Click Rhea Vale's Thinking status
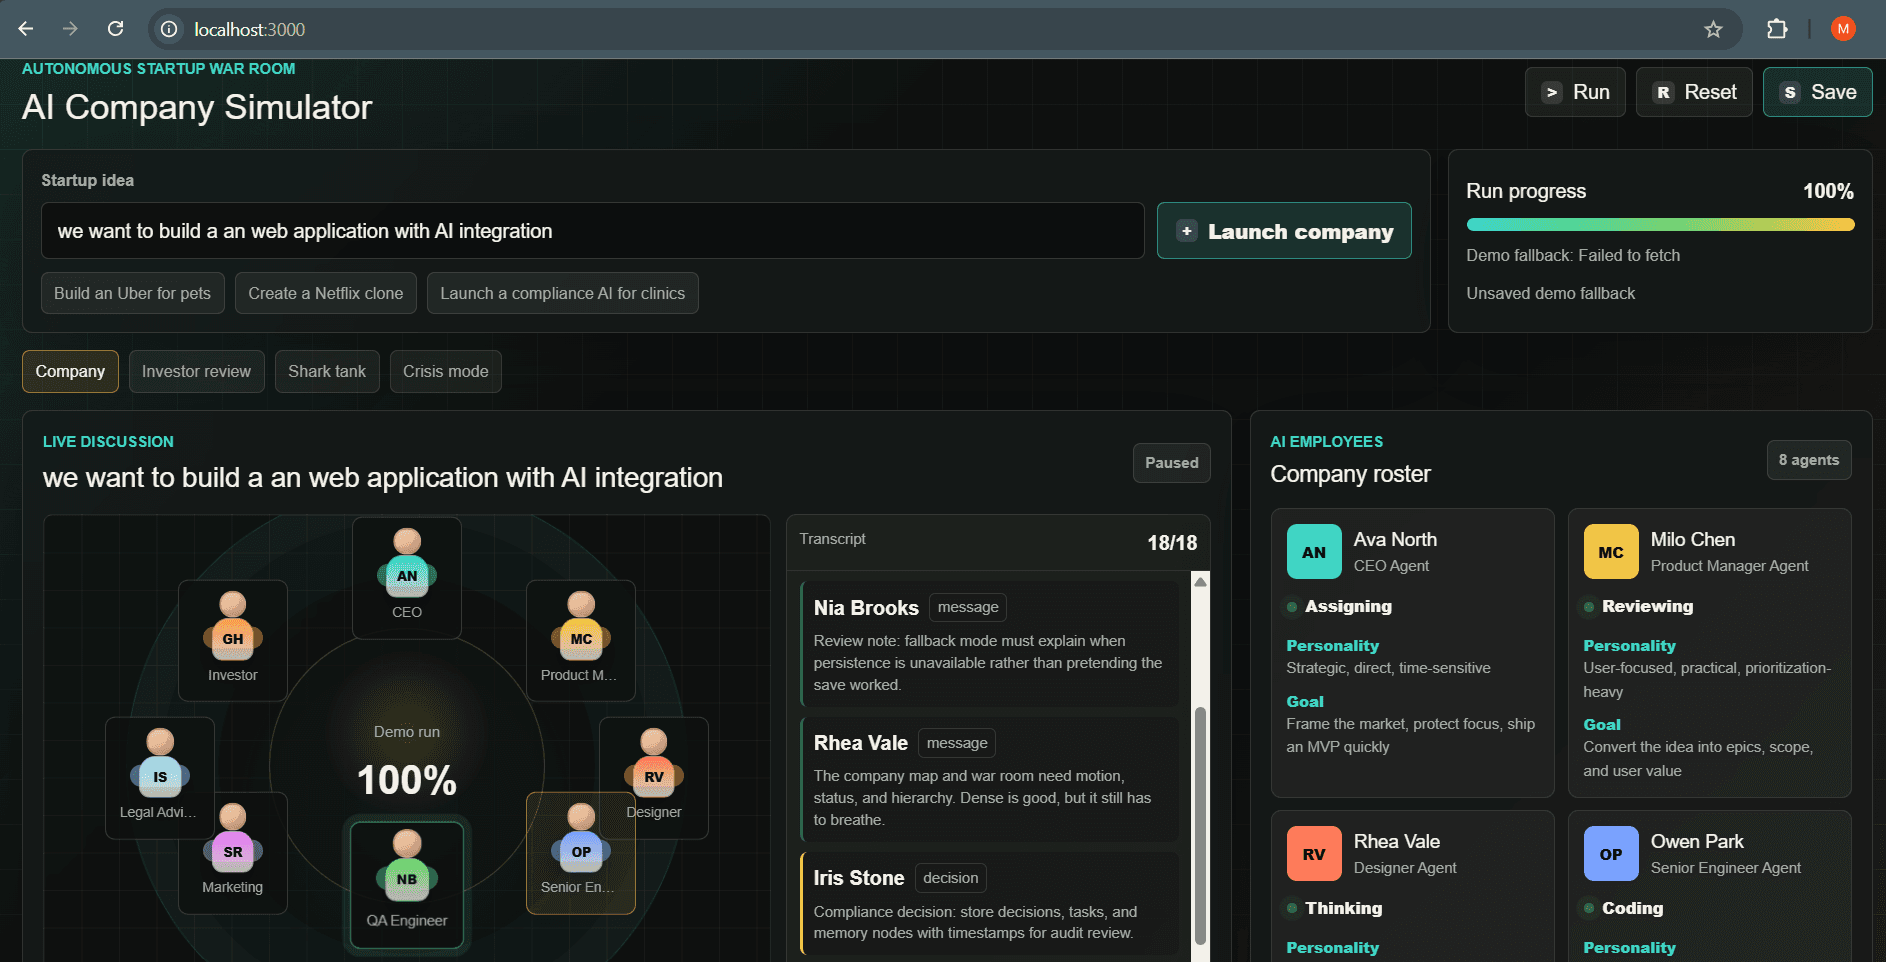Screen dimensions: 1886x962 point(1334,908)
